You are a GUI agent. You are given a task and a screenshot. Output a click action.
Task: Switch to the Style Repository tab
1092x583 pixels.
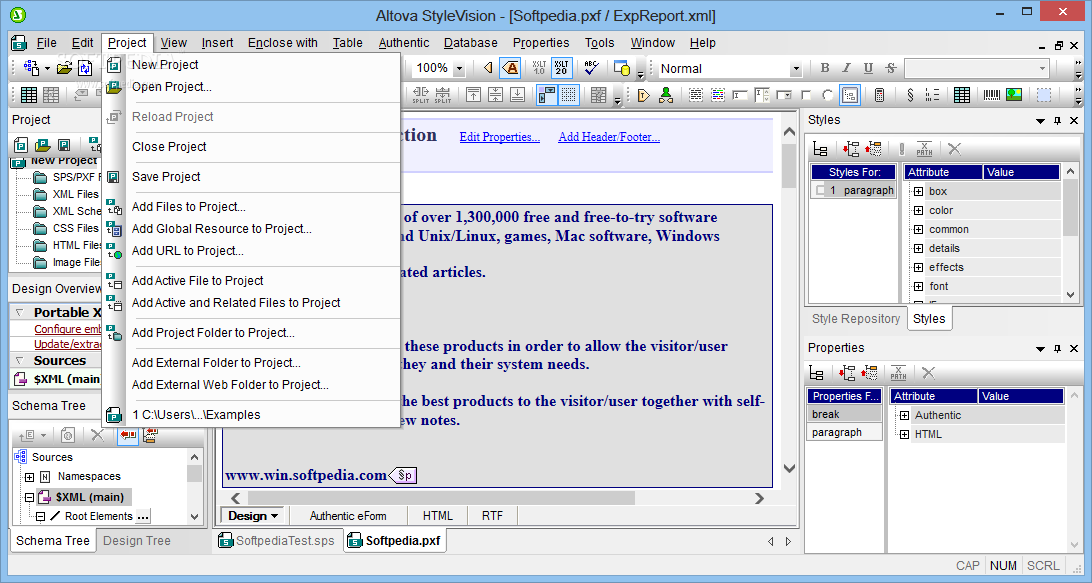click(856, 318)
